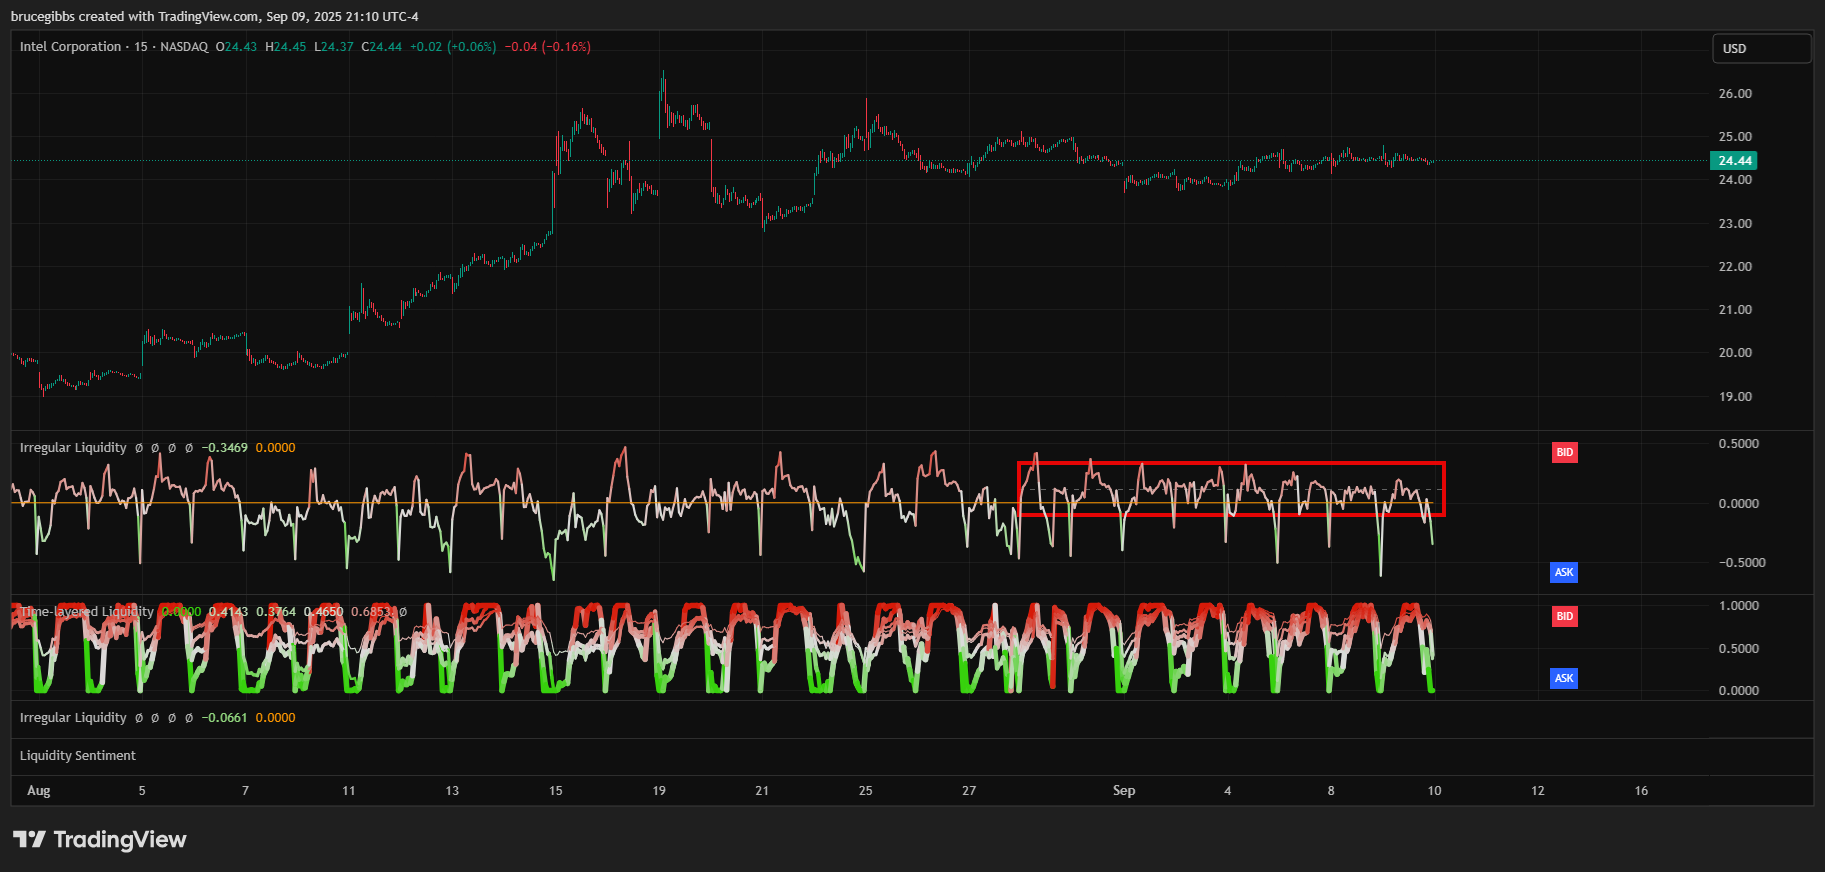Click the red BID label in the Irregular Liquidity pane
Image resolution: width=1825 pixels, height=872 pixels.
[1564, 452]
